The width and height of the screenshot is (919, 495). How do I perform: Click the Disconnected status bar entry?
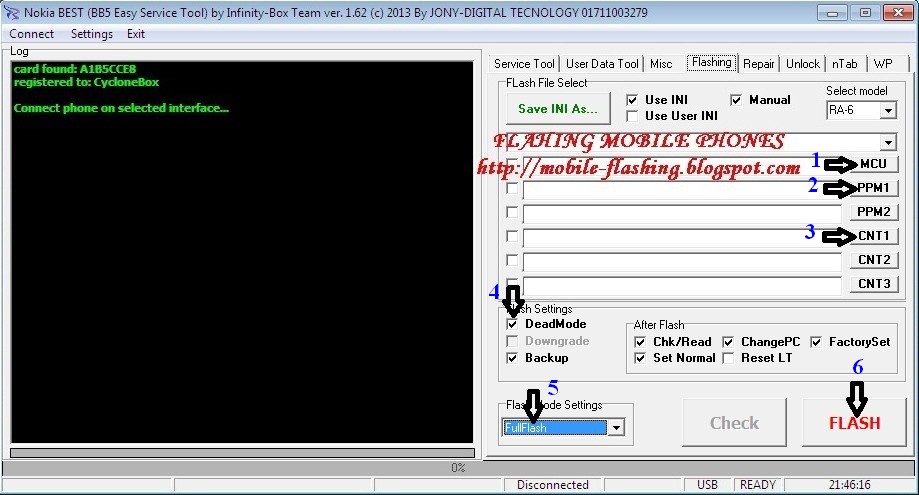click(x=553, y=485)
